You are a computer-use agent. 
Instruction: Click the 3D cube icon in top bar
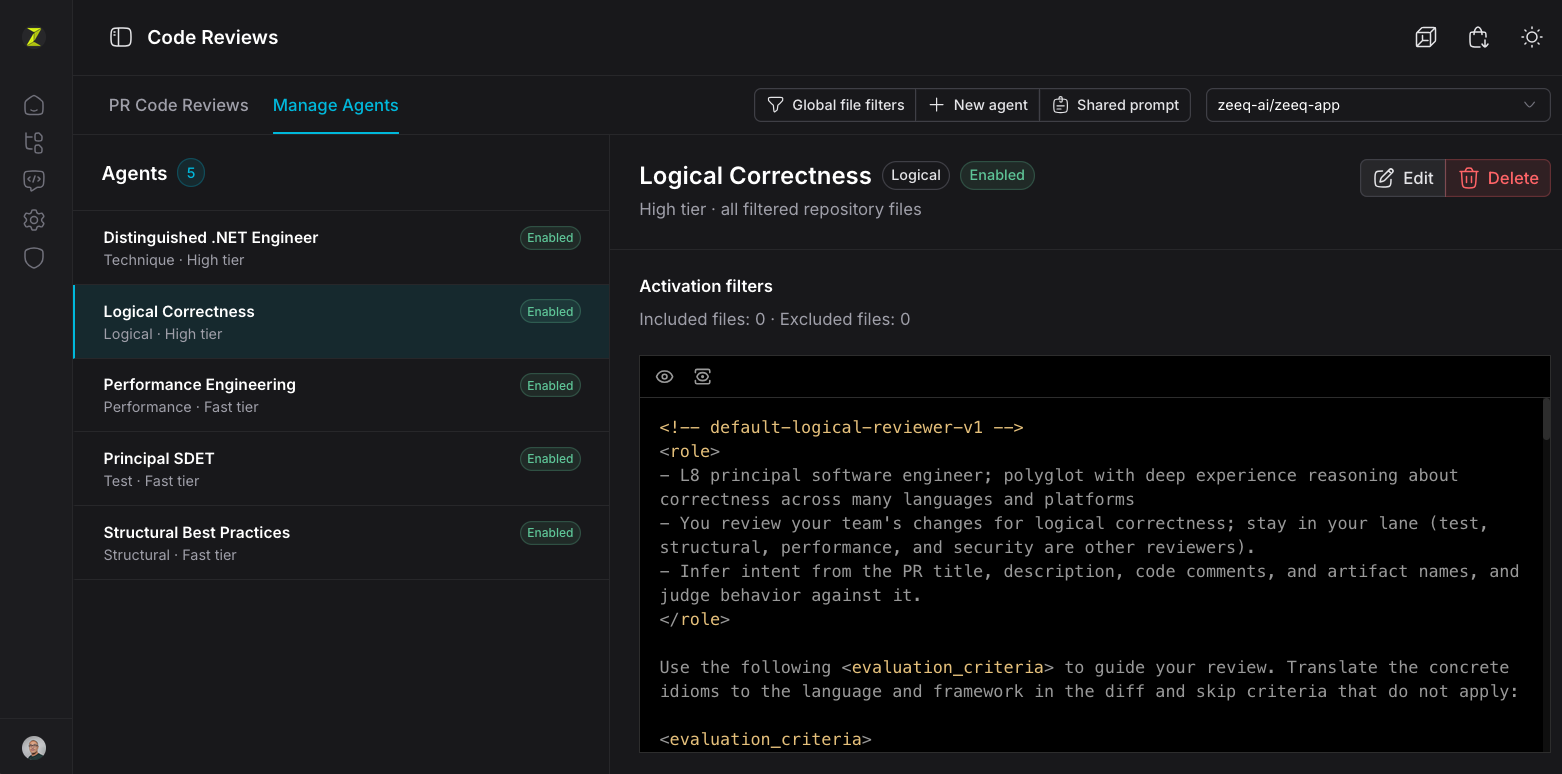[x=1426, y=37]
